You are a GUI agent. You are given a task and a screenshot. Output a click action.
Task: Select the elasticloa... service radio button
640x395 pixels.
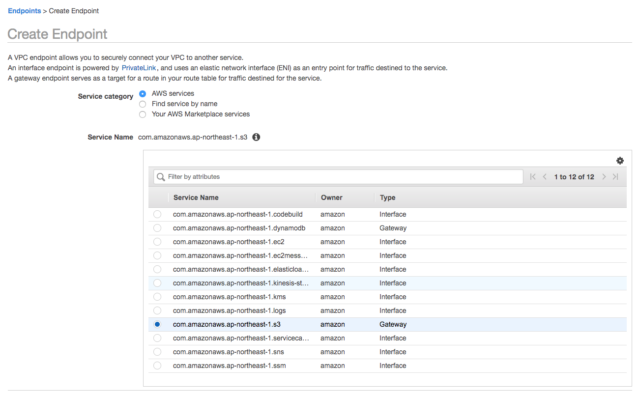pos(157,269)
